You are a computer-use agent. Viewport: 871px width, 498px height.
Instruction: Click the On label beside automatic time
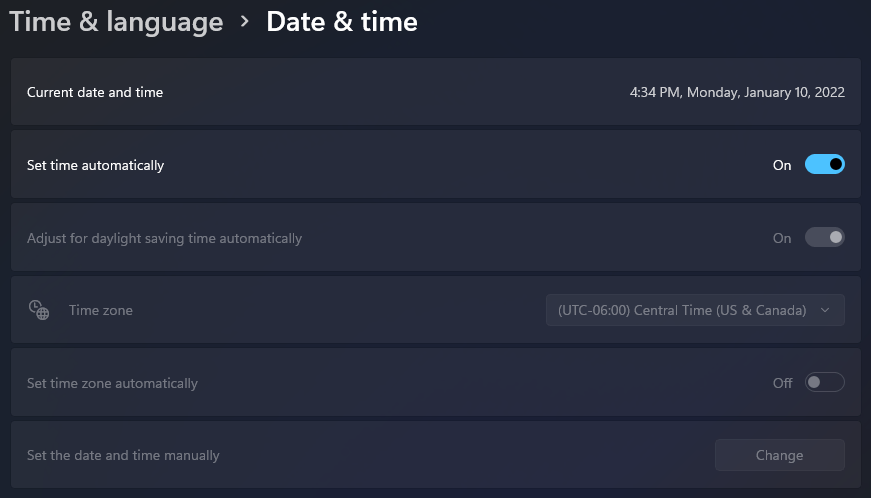click(x=782, y=165)
